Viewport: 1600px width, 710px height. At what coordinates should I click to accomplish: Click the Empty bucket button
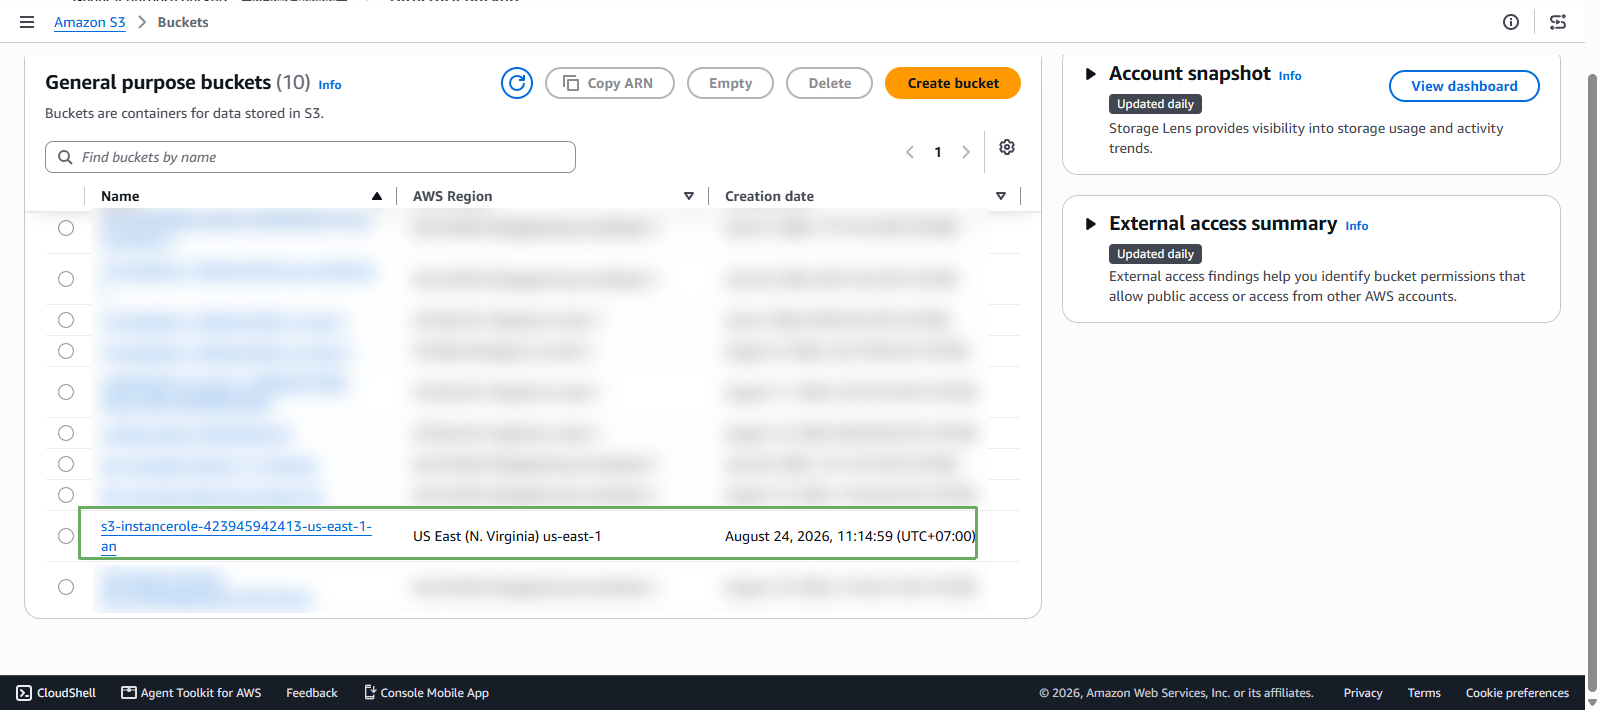[730, 83]
